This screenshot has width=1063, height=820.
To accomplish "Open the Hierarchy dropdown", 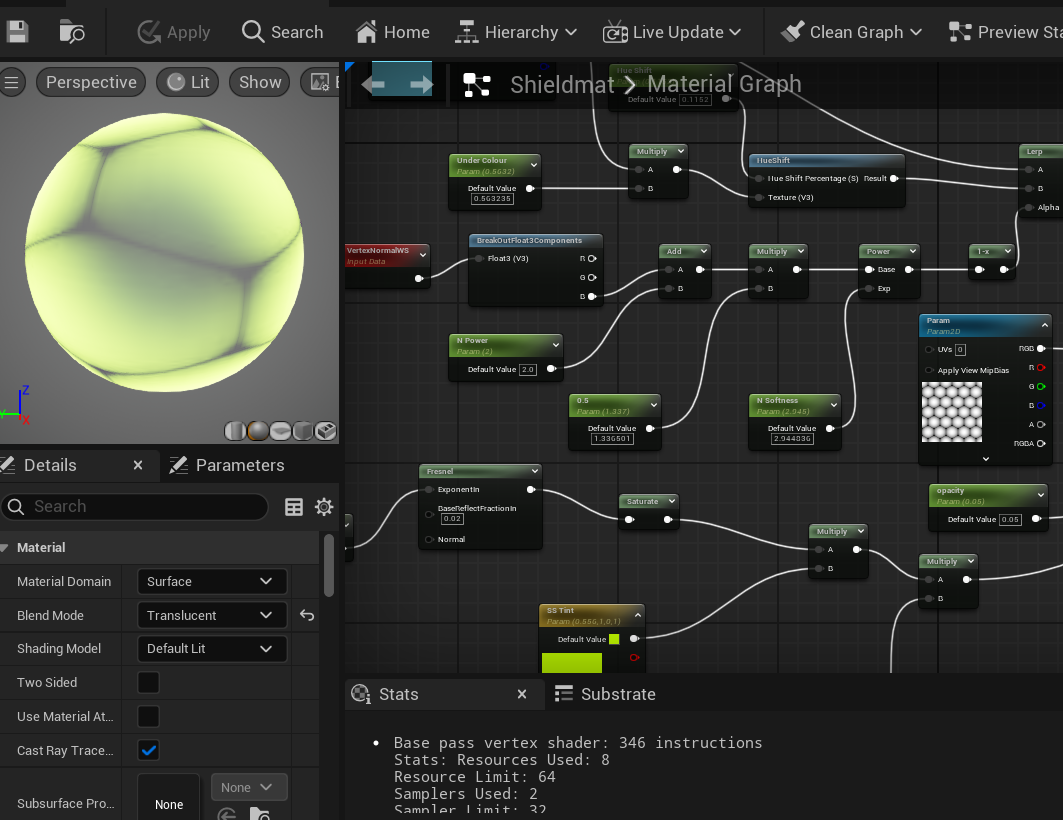I will pos(516,32).
